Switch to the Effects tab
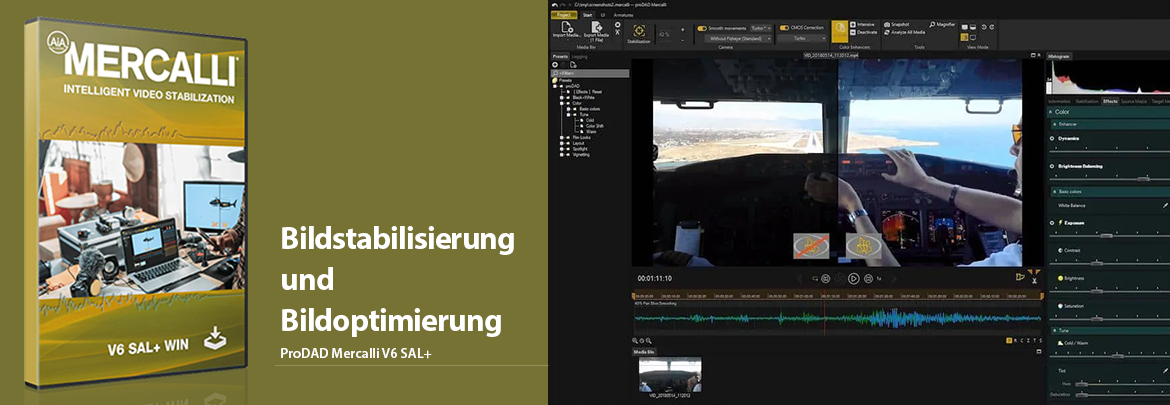The height and width of the screenshot is (405, 1170). click(1110, 101)
